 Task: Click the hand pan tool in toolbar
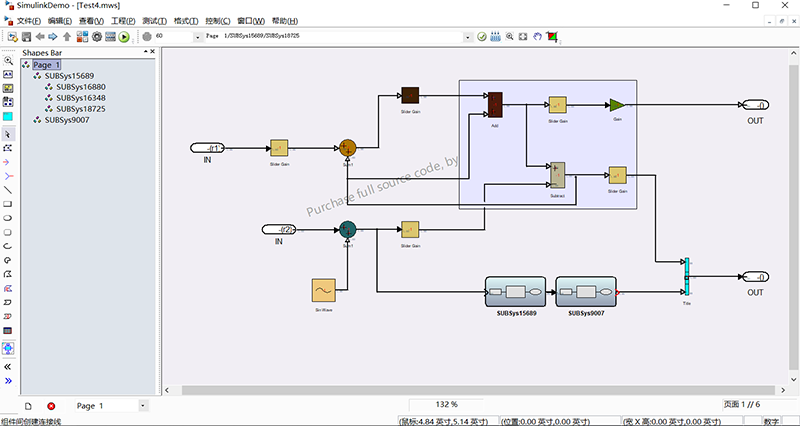[537, 37]
